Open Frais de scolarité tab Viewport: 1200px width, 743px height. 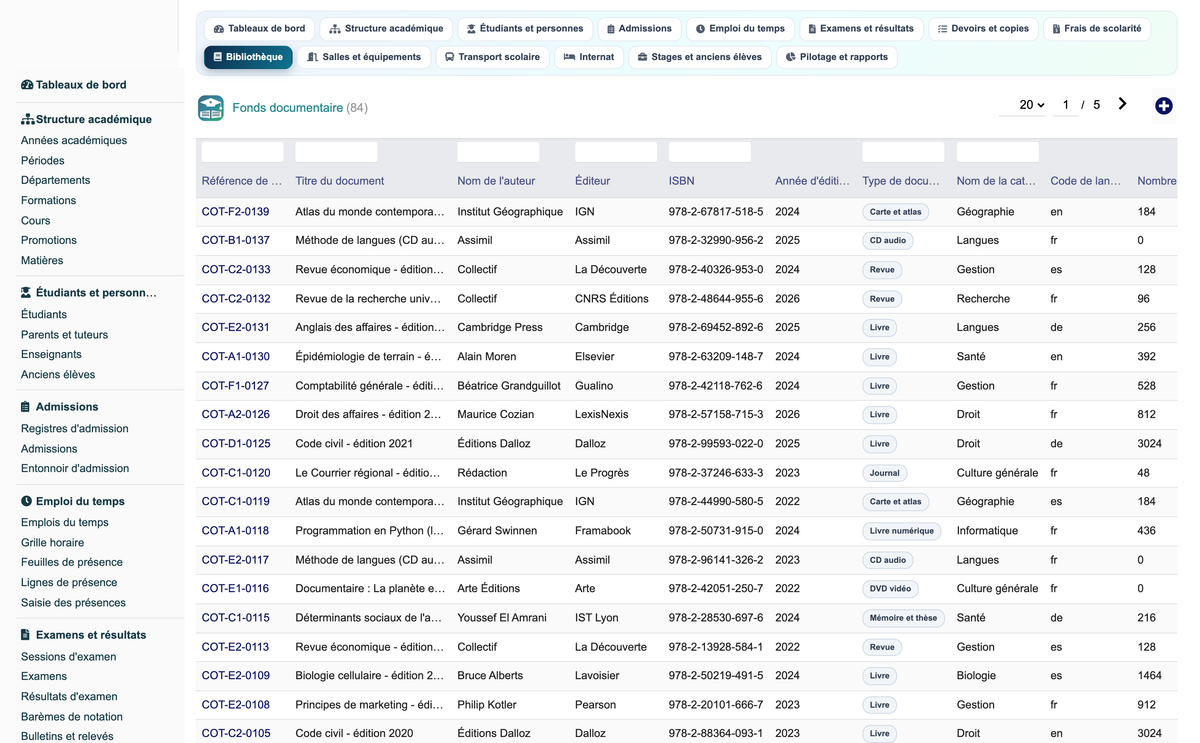tap(1096, 29)
